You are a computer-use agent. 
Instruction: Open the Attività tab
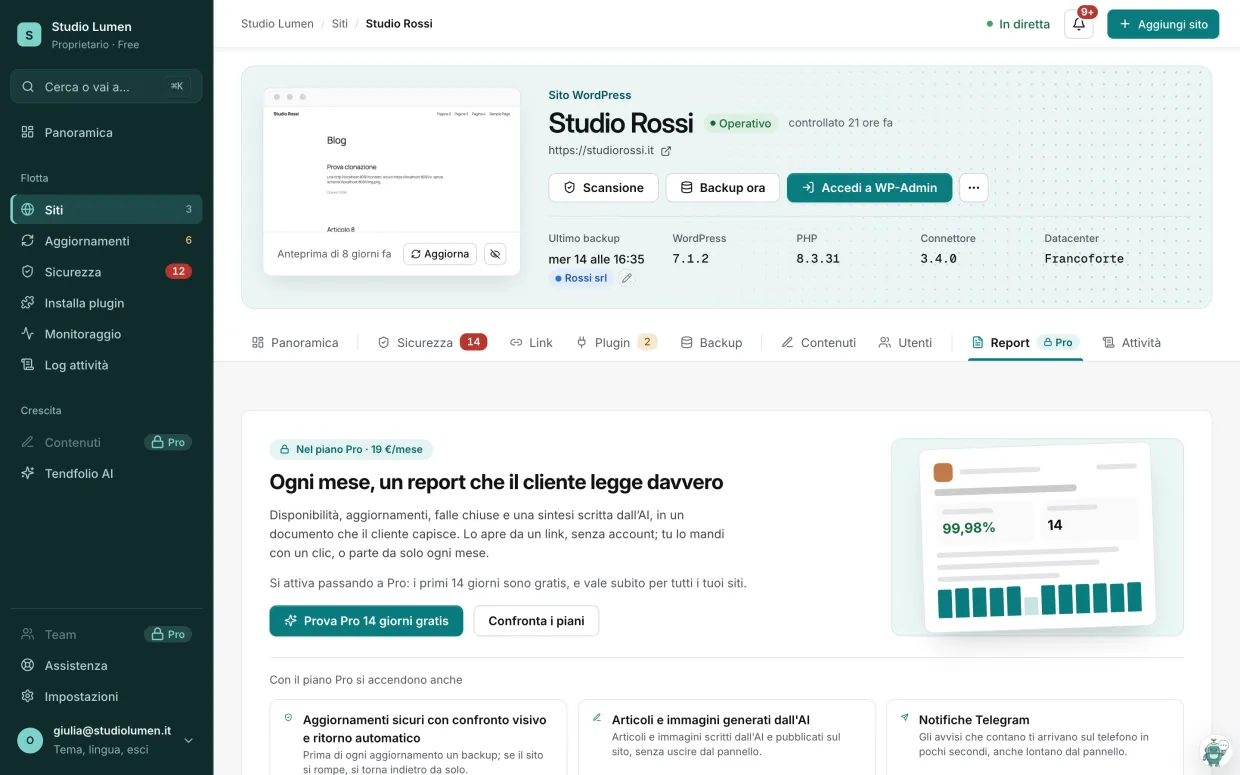tap(1132, 342)
